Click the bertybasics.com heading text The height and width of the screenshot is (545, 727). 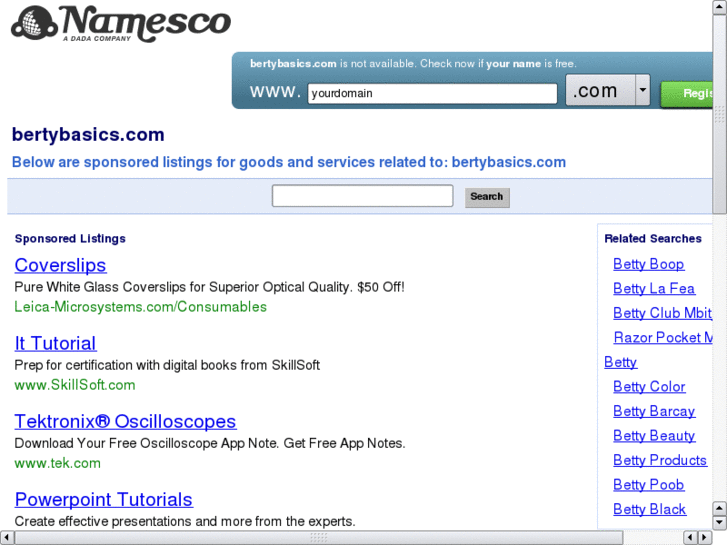(88, 135)
